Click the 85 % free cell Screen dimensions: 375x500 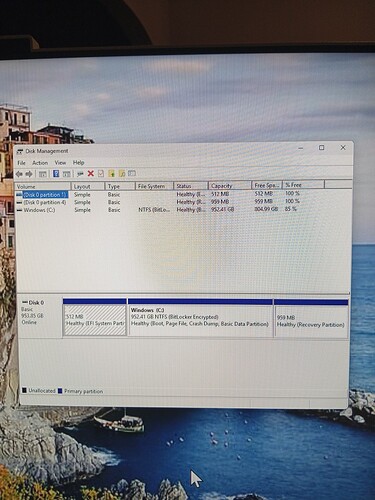coord(291,209)
